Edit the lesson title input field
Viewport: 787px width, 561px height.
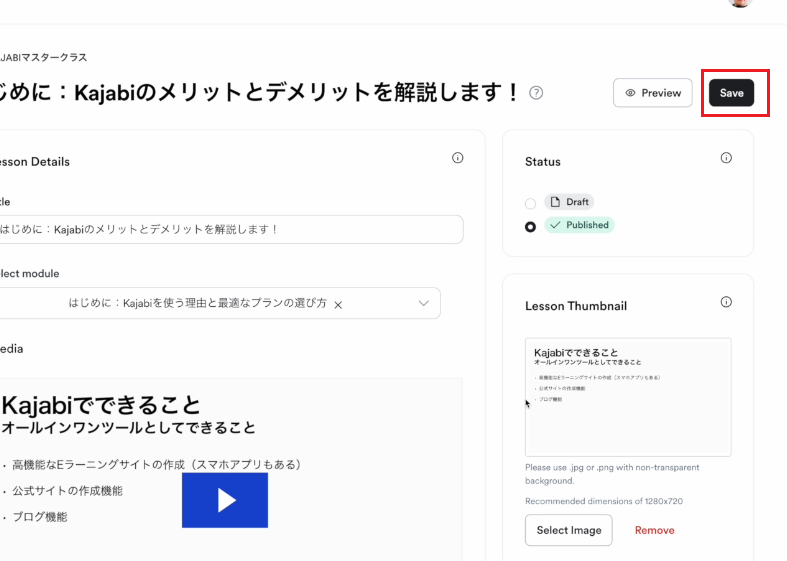click(231, 229)
